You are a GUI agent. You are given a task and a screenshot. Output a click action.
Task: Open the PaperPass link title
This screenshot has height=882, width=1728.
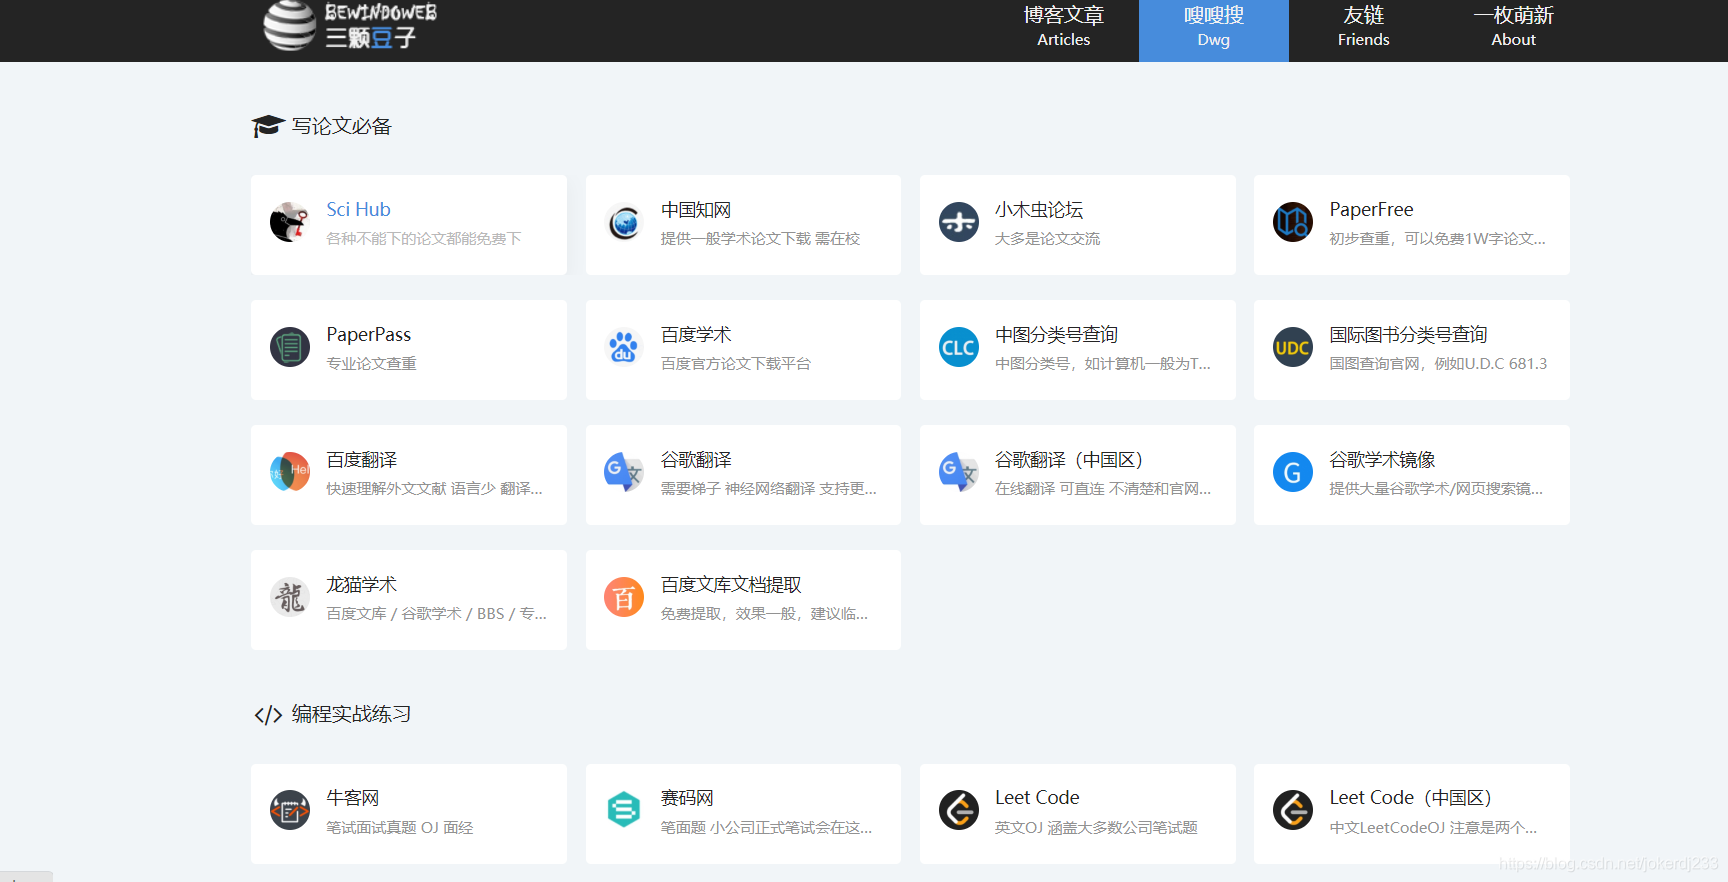tap(368, 334)
